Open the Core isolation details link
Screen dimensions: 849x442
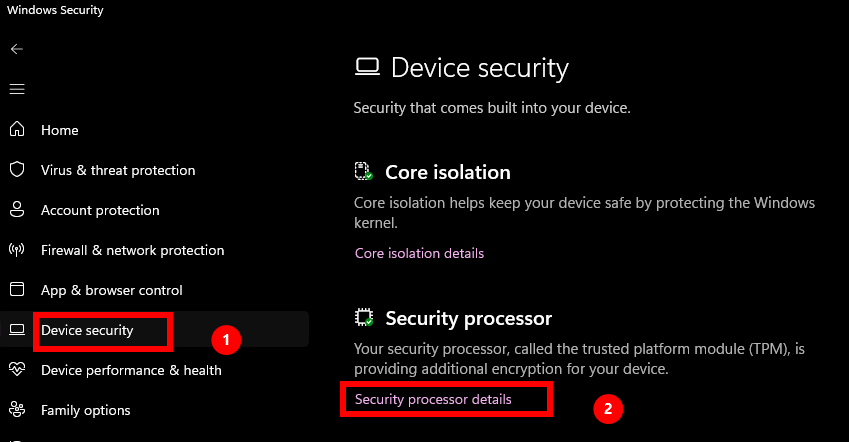point(419,253)
